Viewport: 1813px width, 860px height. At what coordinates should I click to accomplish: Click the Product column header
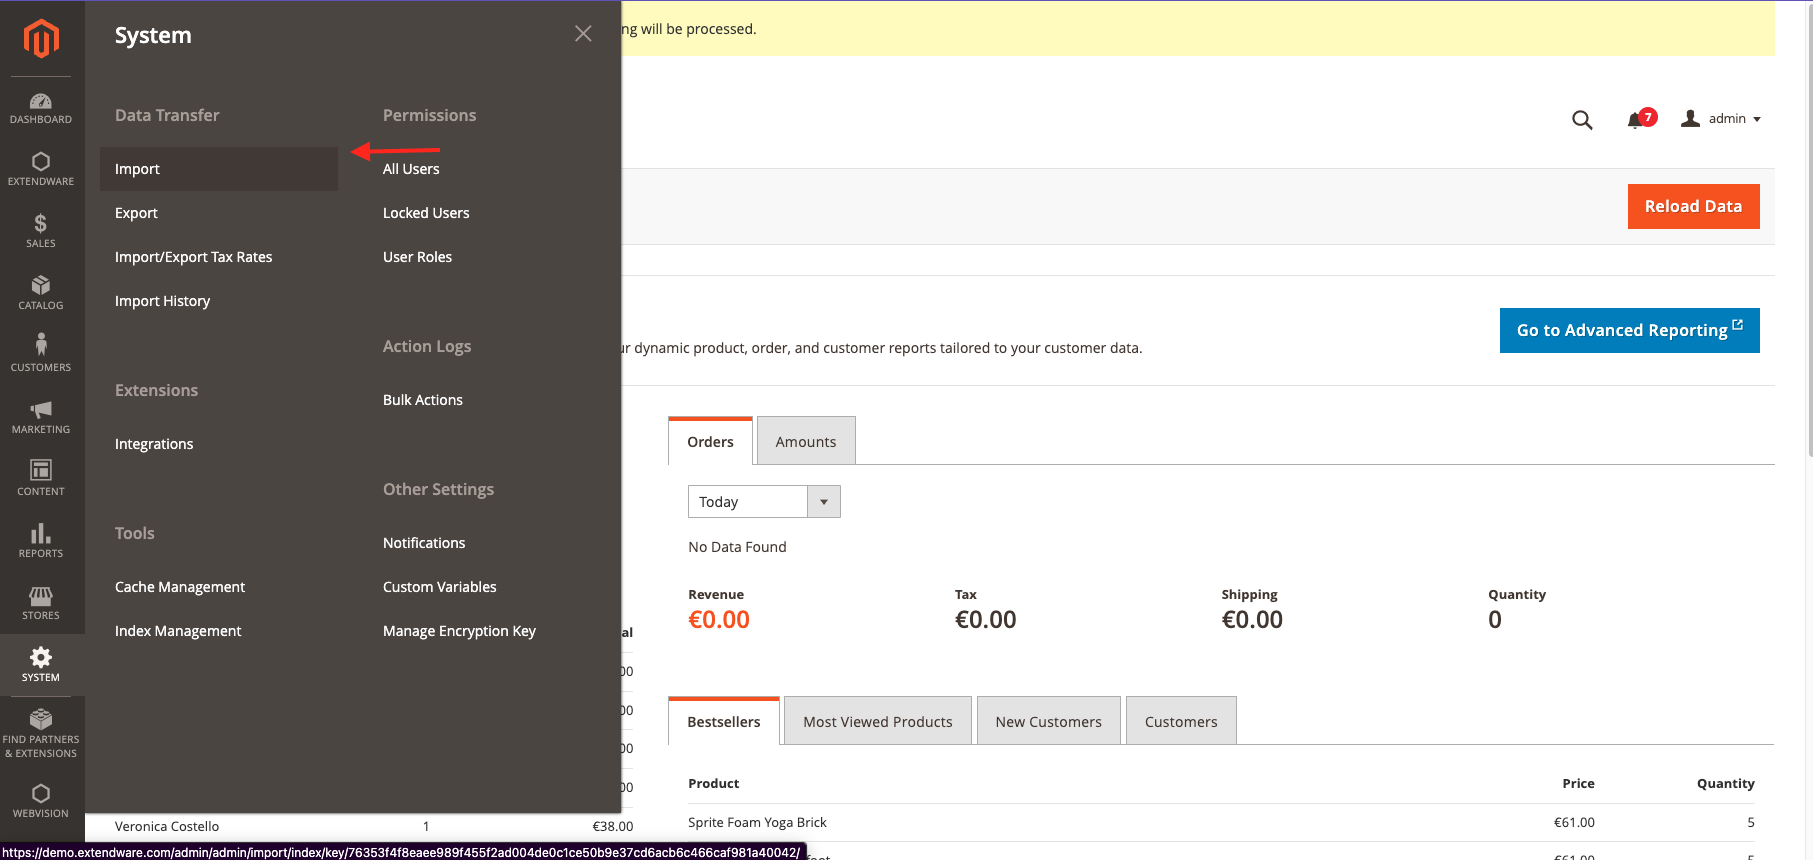click(714, 783)
